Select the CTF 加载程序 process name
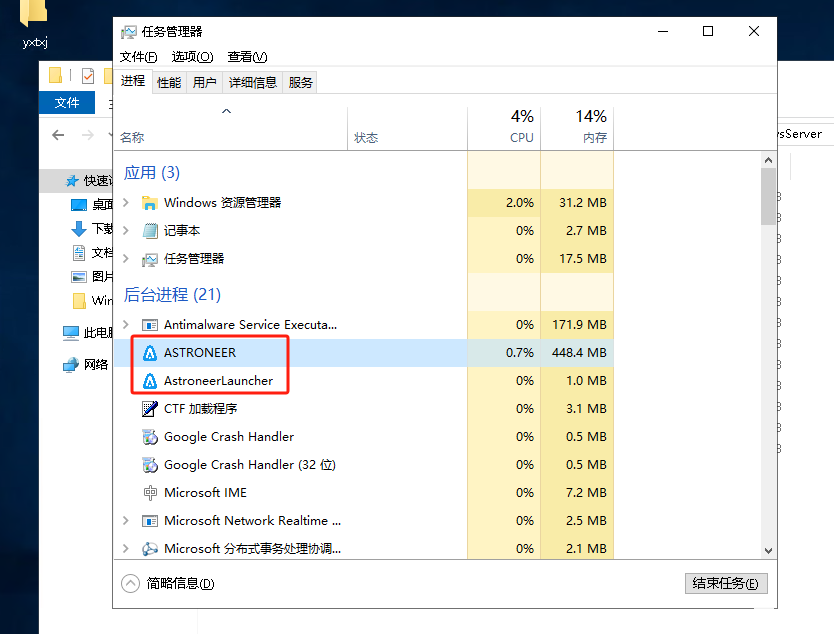Image resolution: width=834 pixels, height=634 pixels. pos(201,408)
